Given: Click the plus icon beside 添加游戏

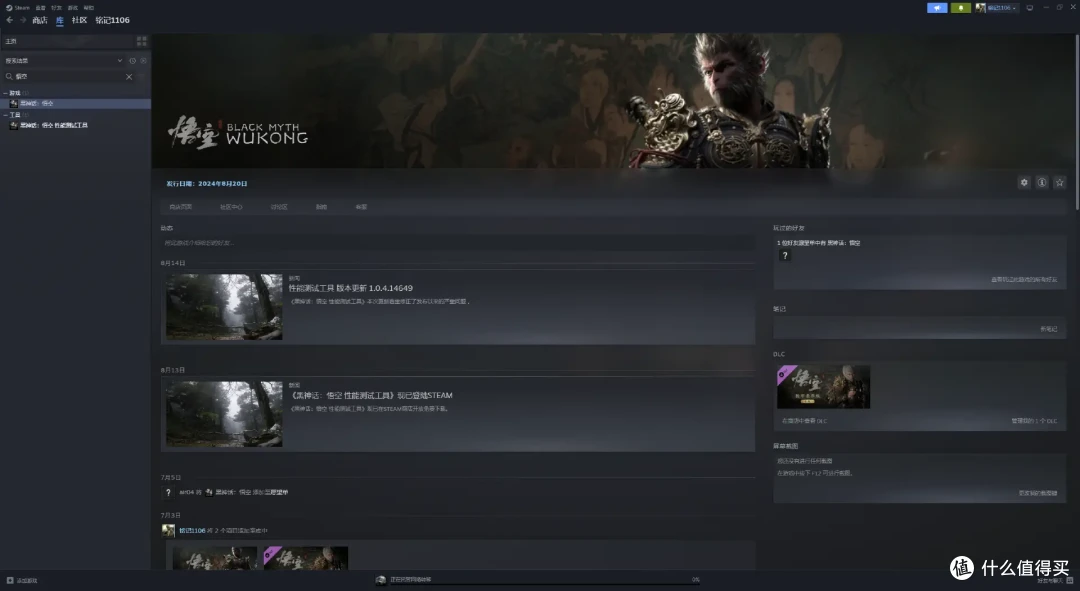Looking at the screenshot, I should 10,581.
